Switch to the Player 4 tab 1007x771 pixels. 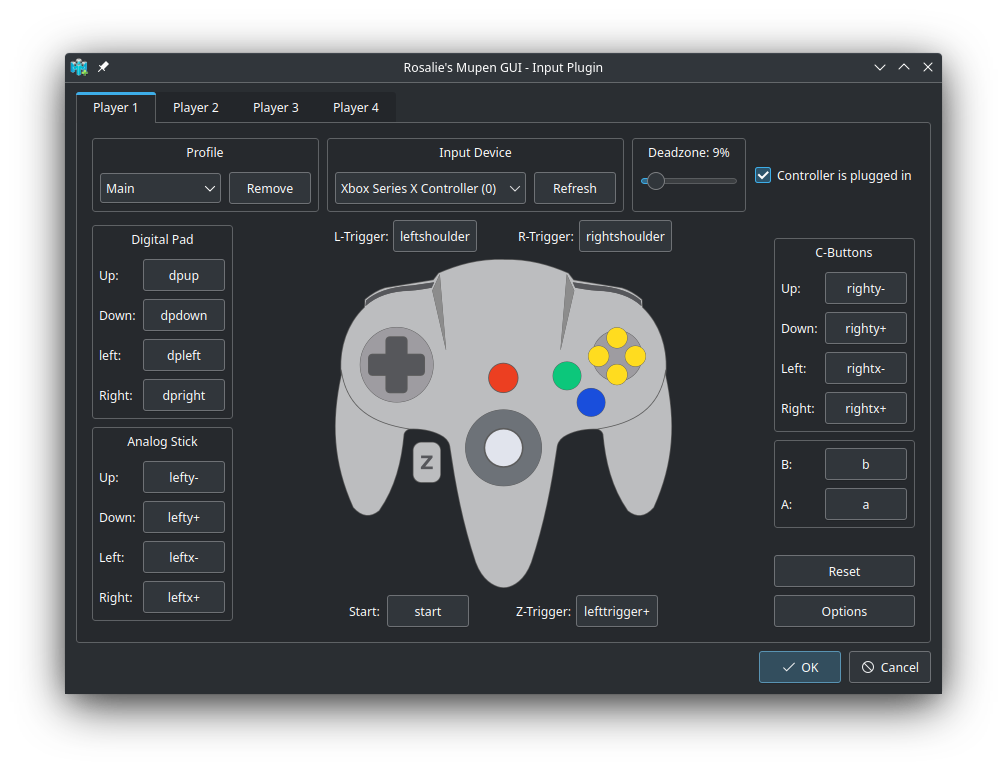356,107
